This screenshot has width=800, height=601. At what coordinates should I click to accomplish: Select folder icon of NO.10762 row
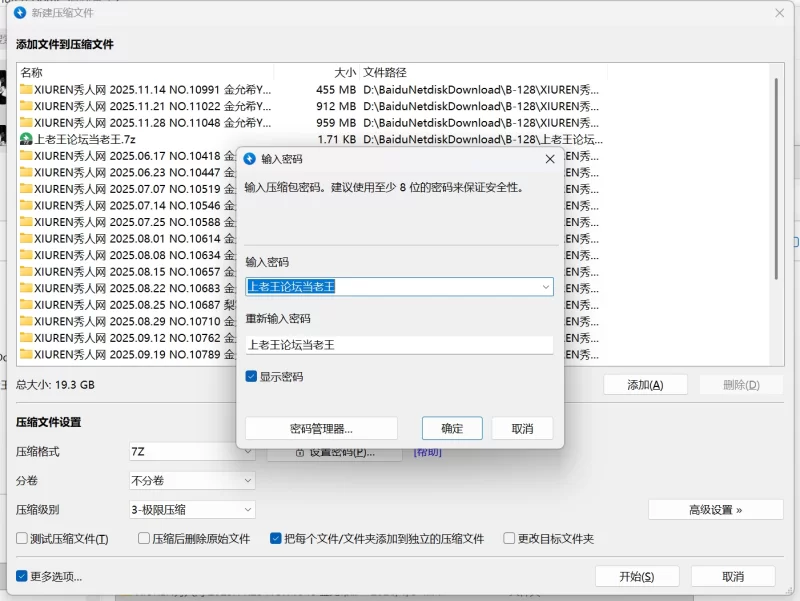click(x=26, y=338)
